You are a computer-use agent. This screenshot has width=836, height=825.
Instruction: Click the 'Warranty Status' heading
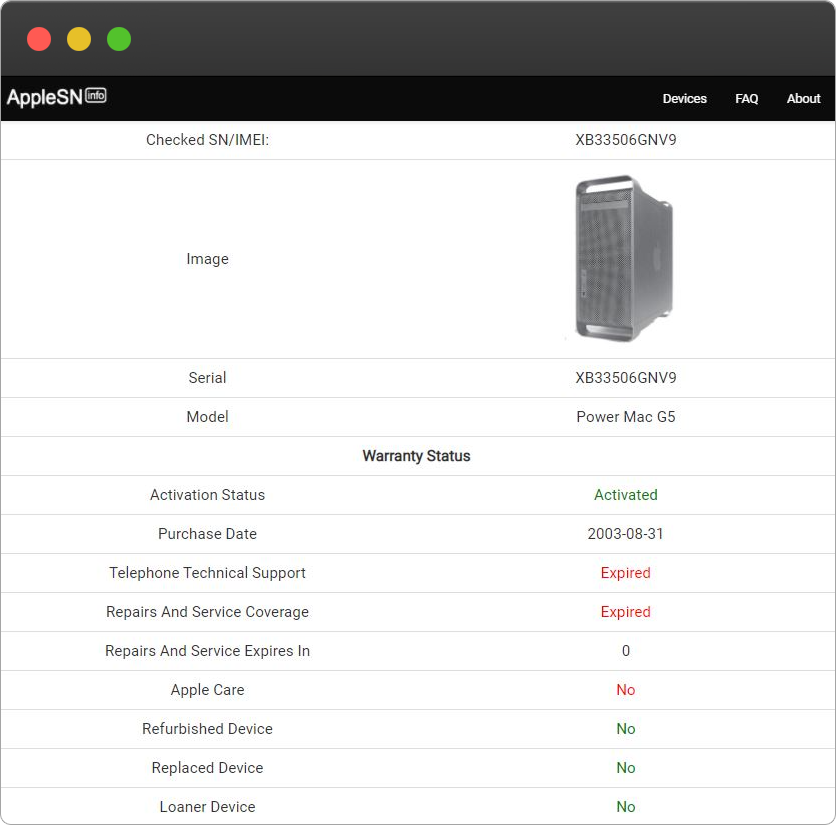pos(416,456)
